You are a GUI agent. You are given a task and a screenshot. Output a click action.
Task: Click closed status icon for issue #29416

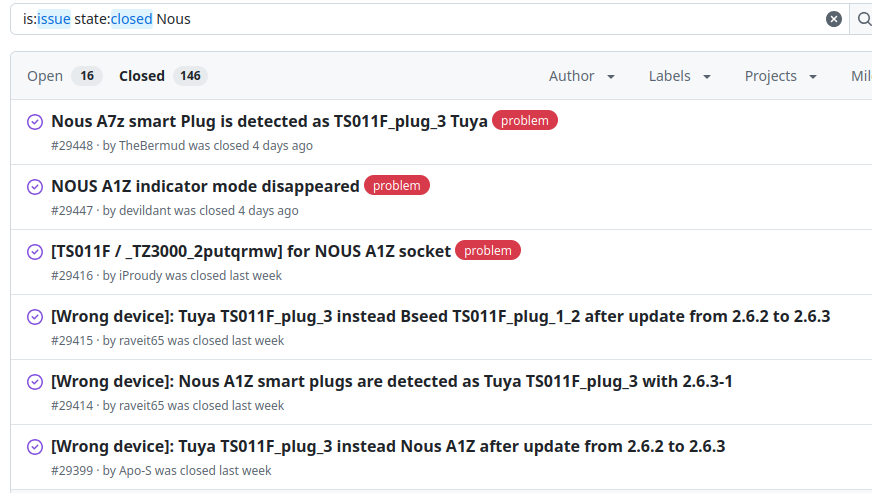coord(34,252)
